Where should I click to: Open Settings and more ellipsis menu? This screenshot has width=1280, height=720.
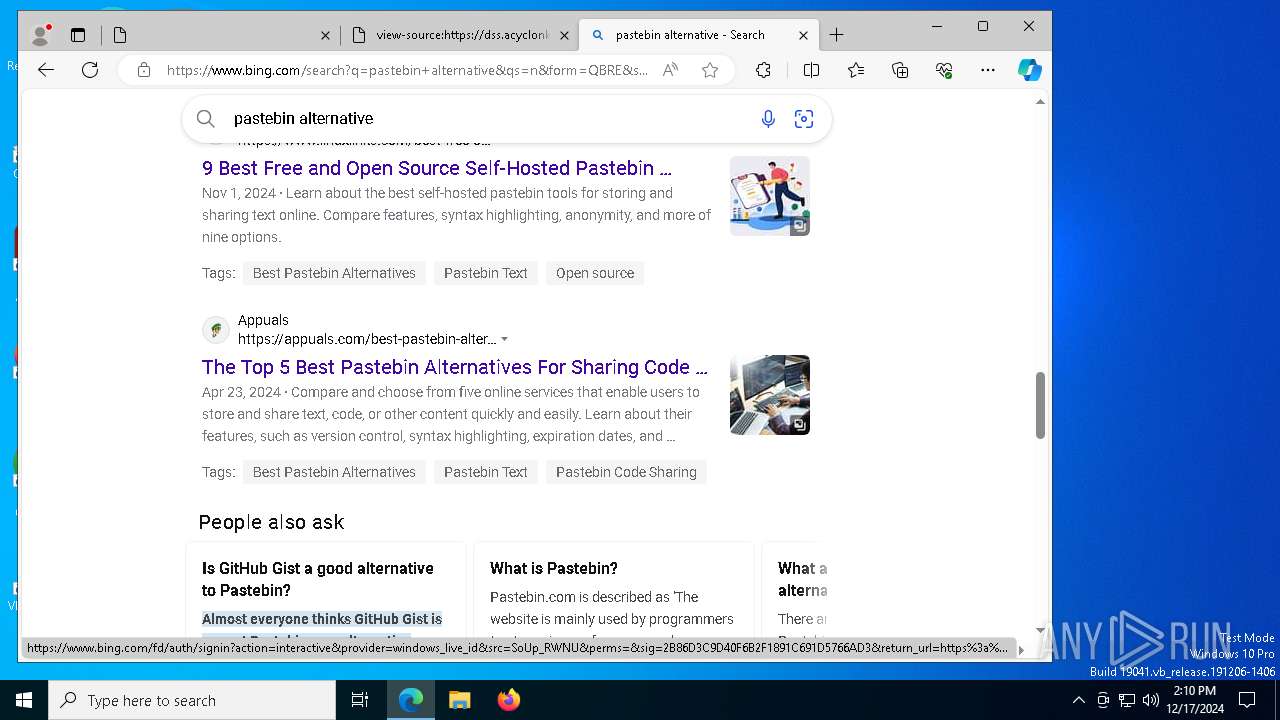click(988, 70)
